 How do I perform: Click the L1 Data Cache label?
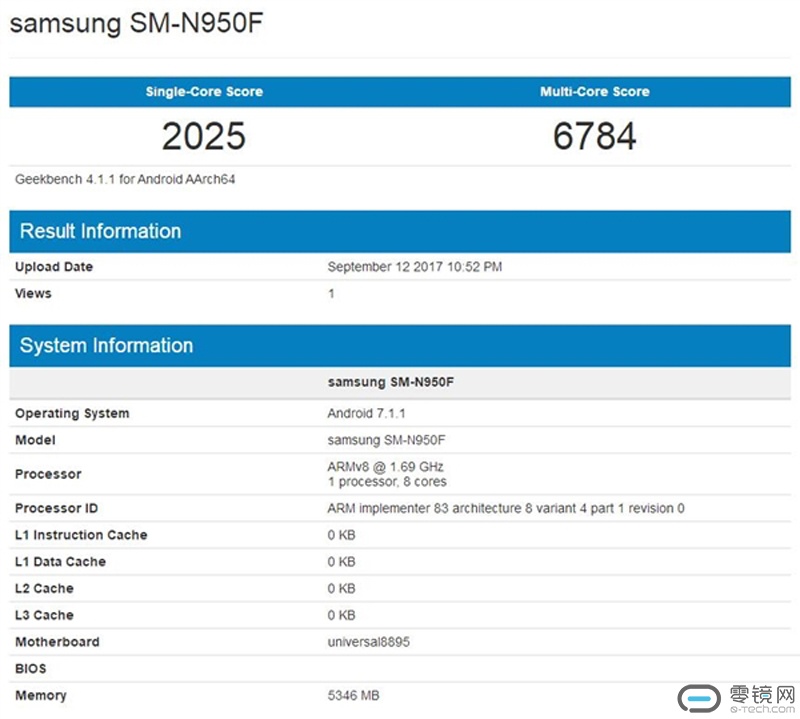[60, 561]
